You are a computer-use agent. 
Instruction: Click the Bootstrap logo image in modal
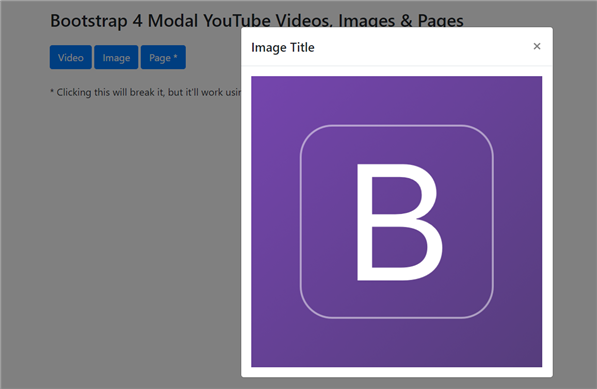396,222
